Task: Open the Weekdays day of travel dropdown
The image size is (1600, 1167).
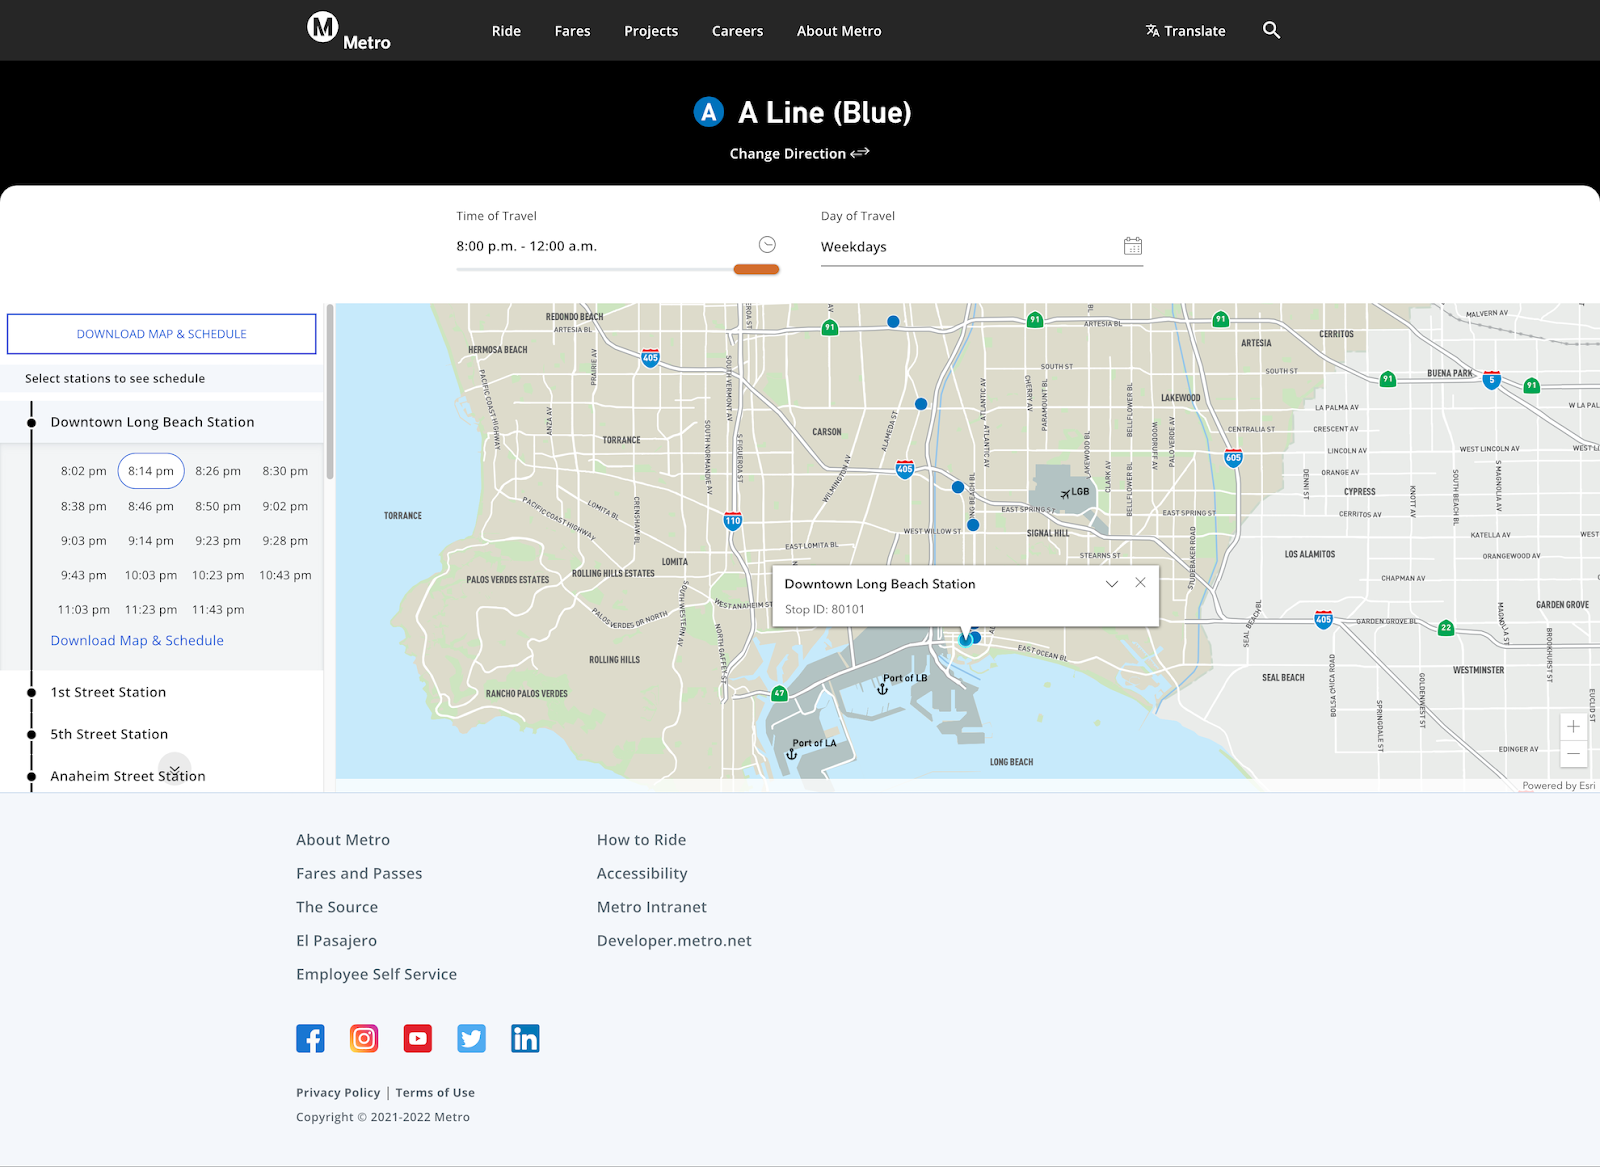Action: (x=981, y=247)
